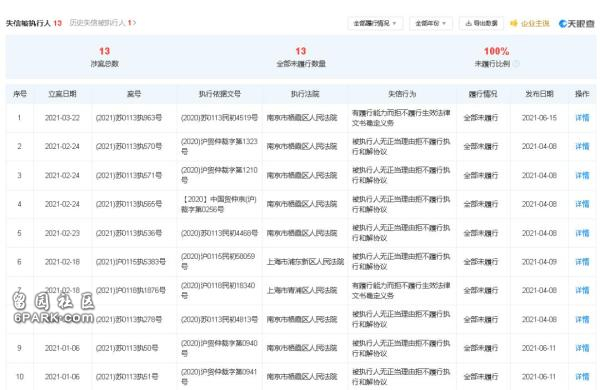The height and width of the screenshot is (390, 600).
Task: Click the 100% 未履行比例 value
Action: [x=496, y=51]
